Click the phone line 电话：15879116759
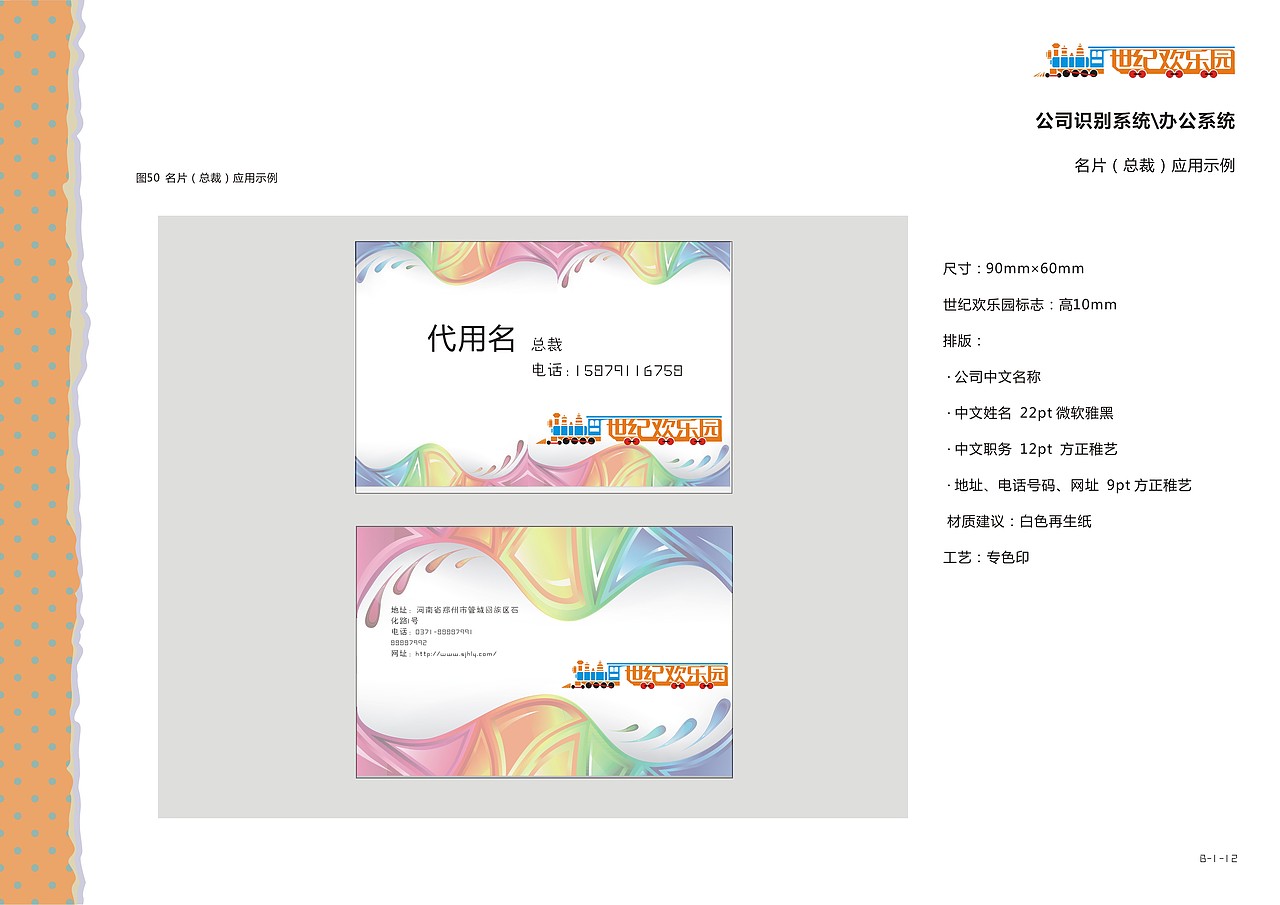The width and height of the screenshot is (1280, 905). pyautogui.click(x=607, y=370)
